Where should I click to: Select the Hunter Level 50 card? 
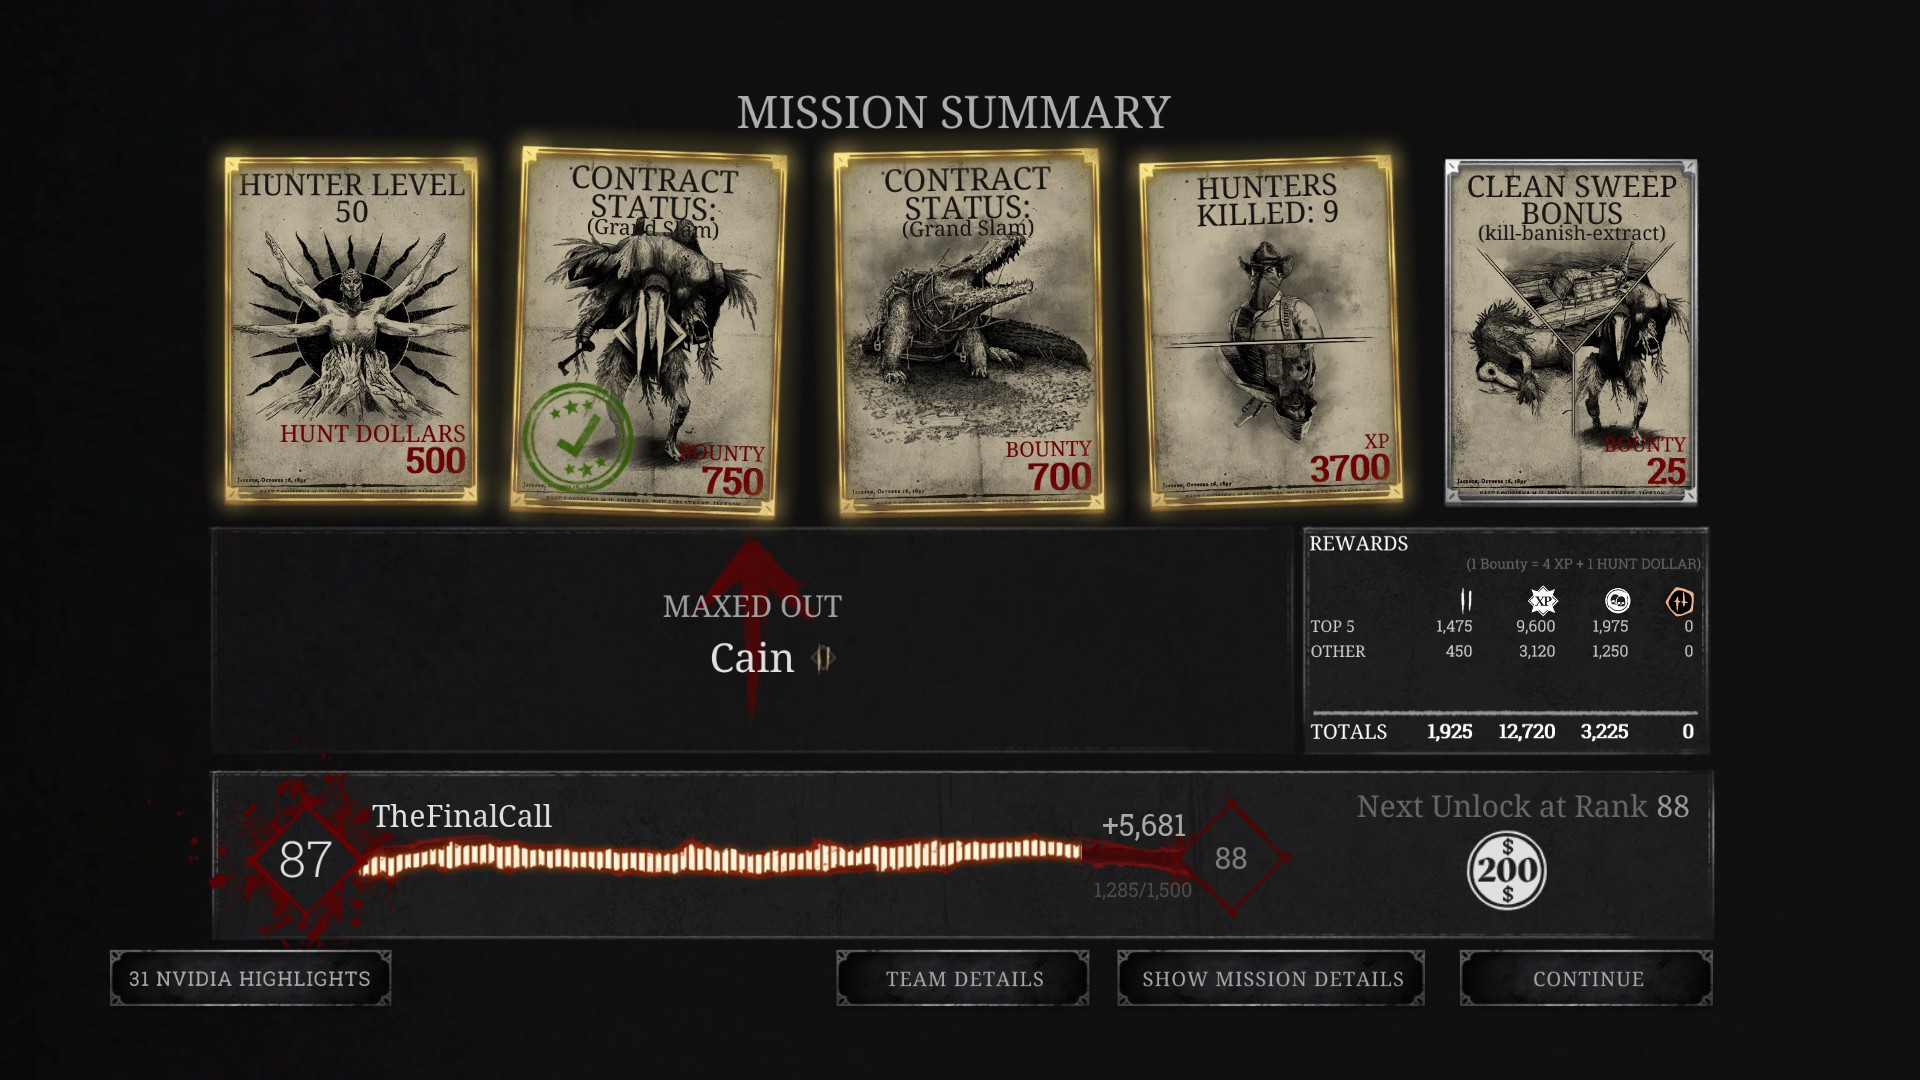click(351, 330)
